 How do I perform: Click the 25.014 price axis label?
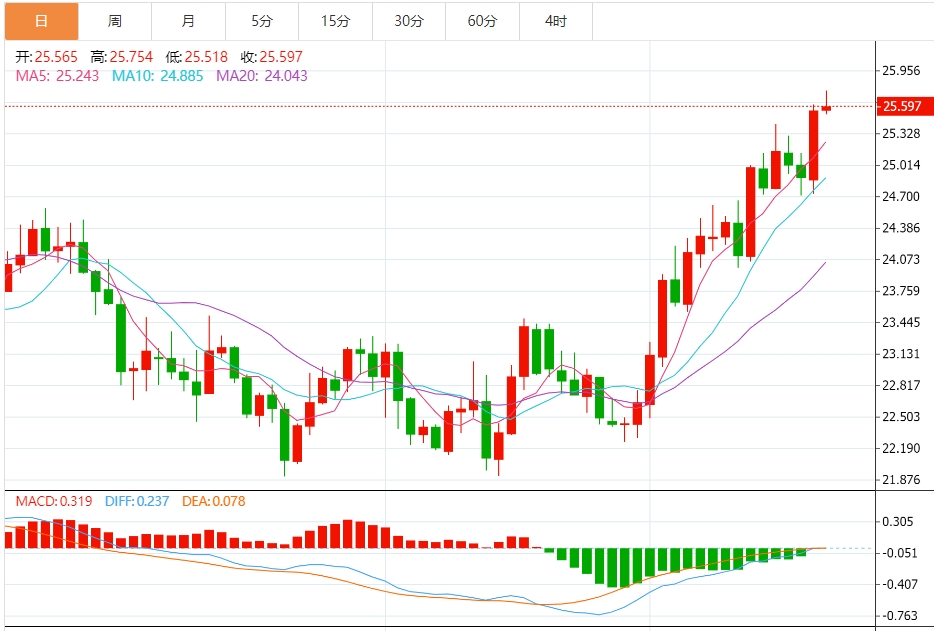pos(901,165)
